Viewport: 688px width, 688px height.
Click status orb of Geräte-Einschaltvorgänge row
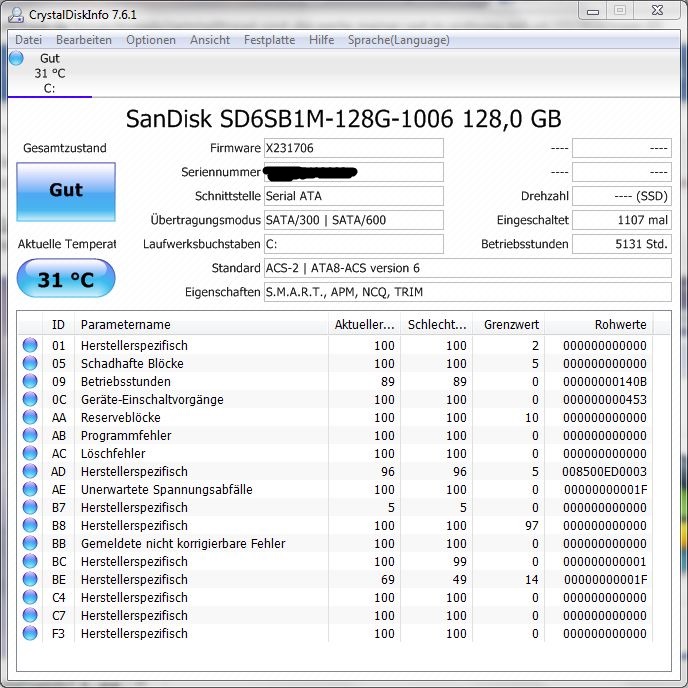pyautogui.click(x=30, y=399)
